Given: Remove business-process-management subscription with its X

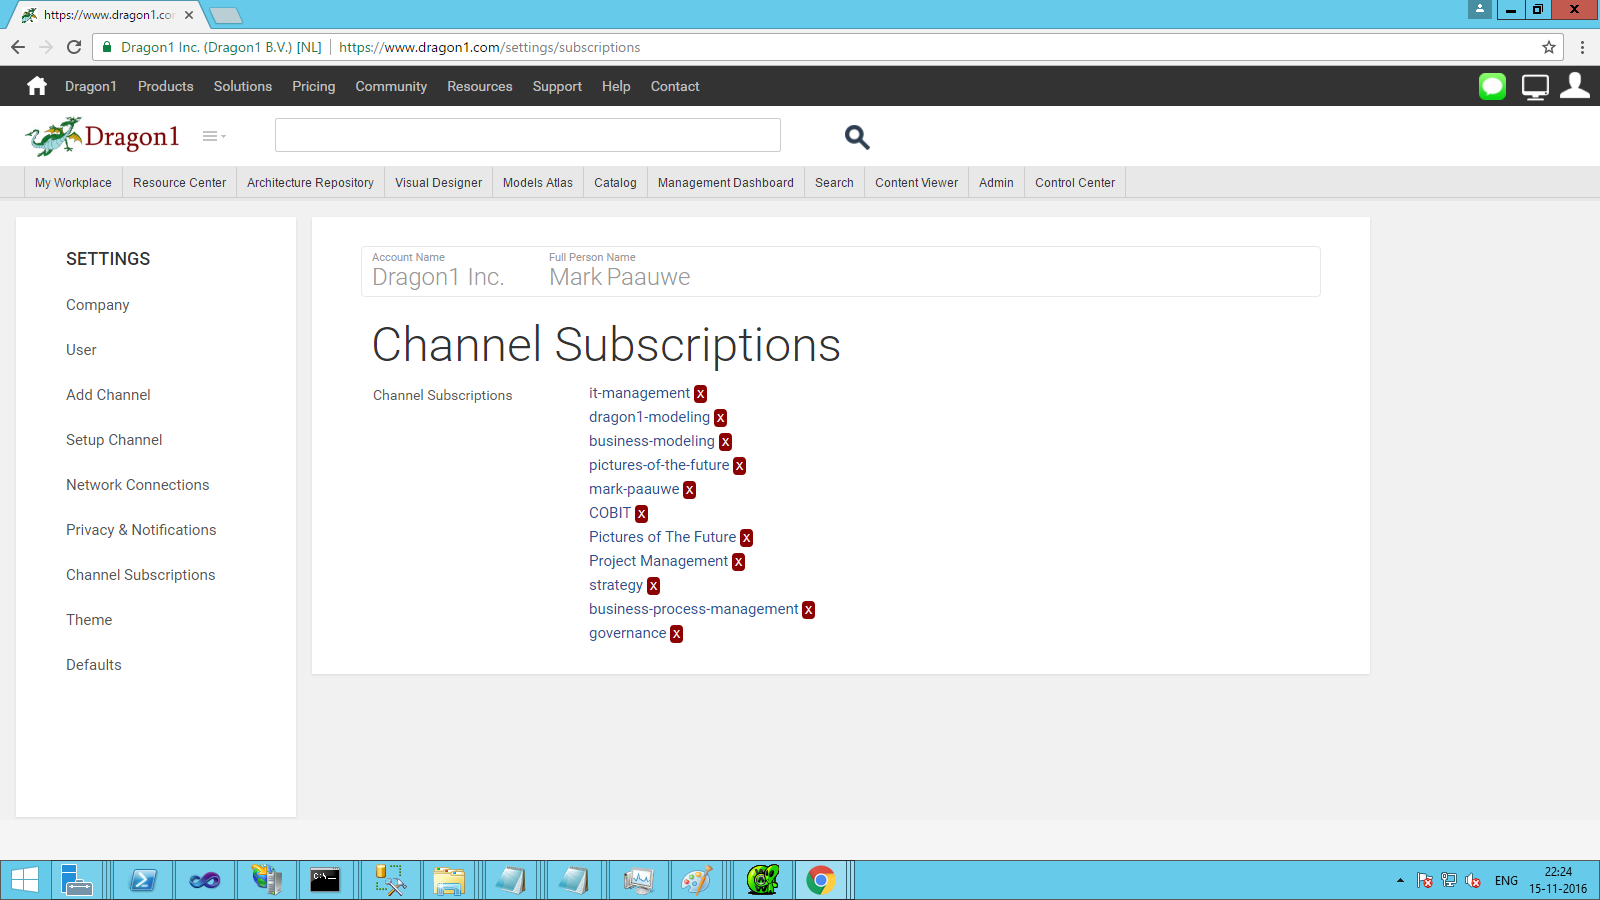Looking at the screenshot, I should click(808, 610).
